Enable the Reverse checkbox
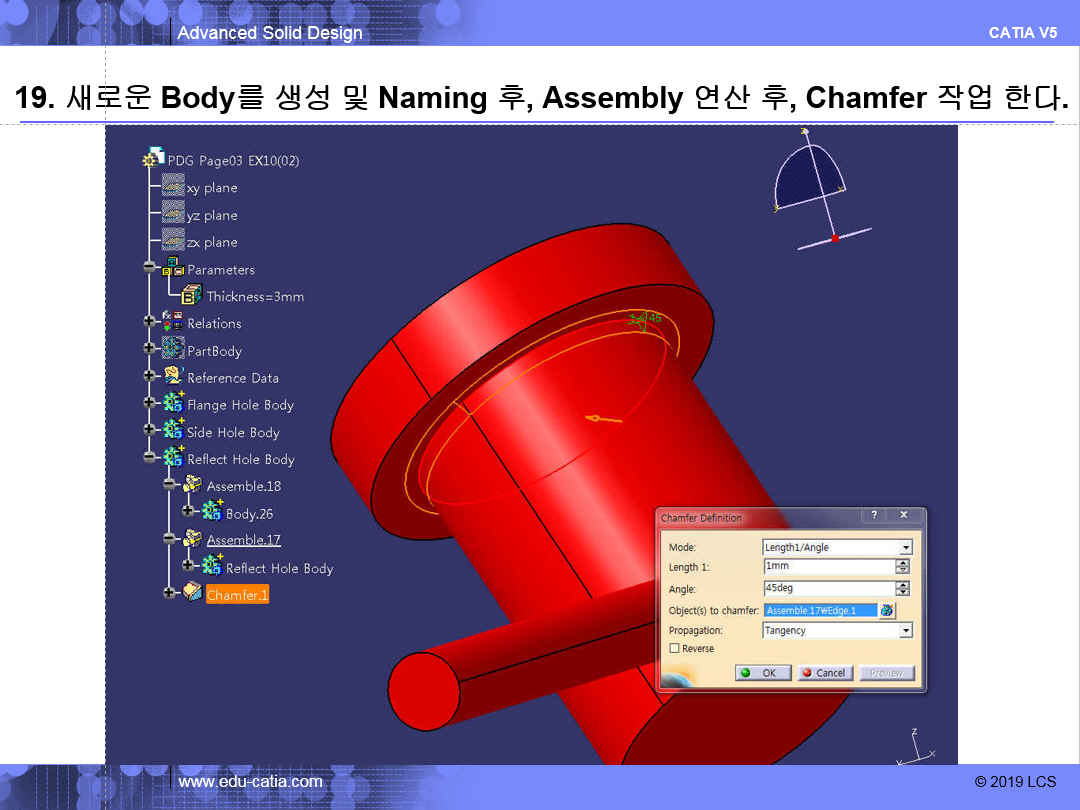This screenshot has width=1080, height=810. (x=674, y=649)
